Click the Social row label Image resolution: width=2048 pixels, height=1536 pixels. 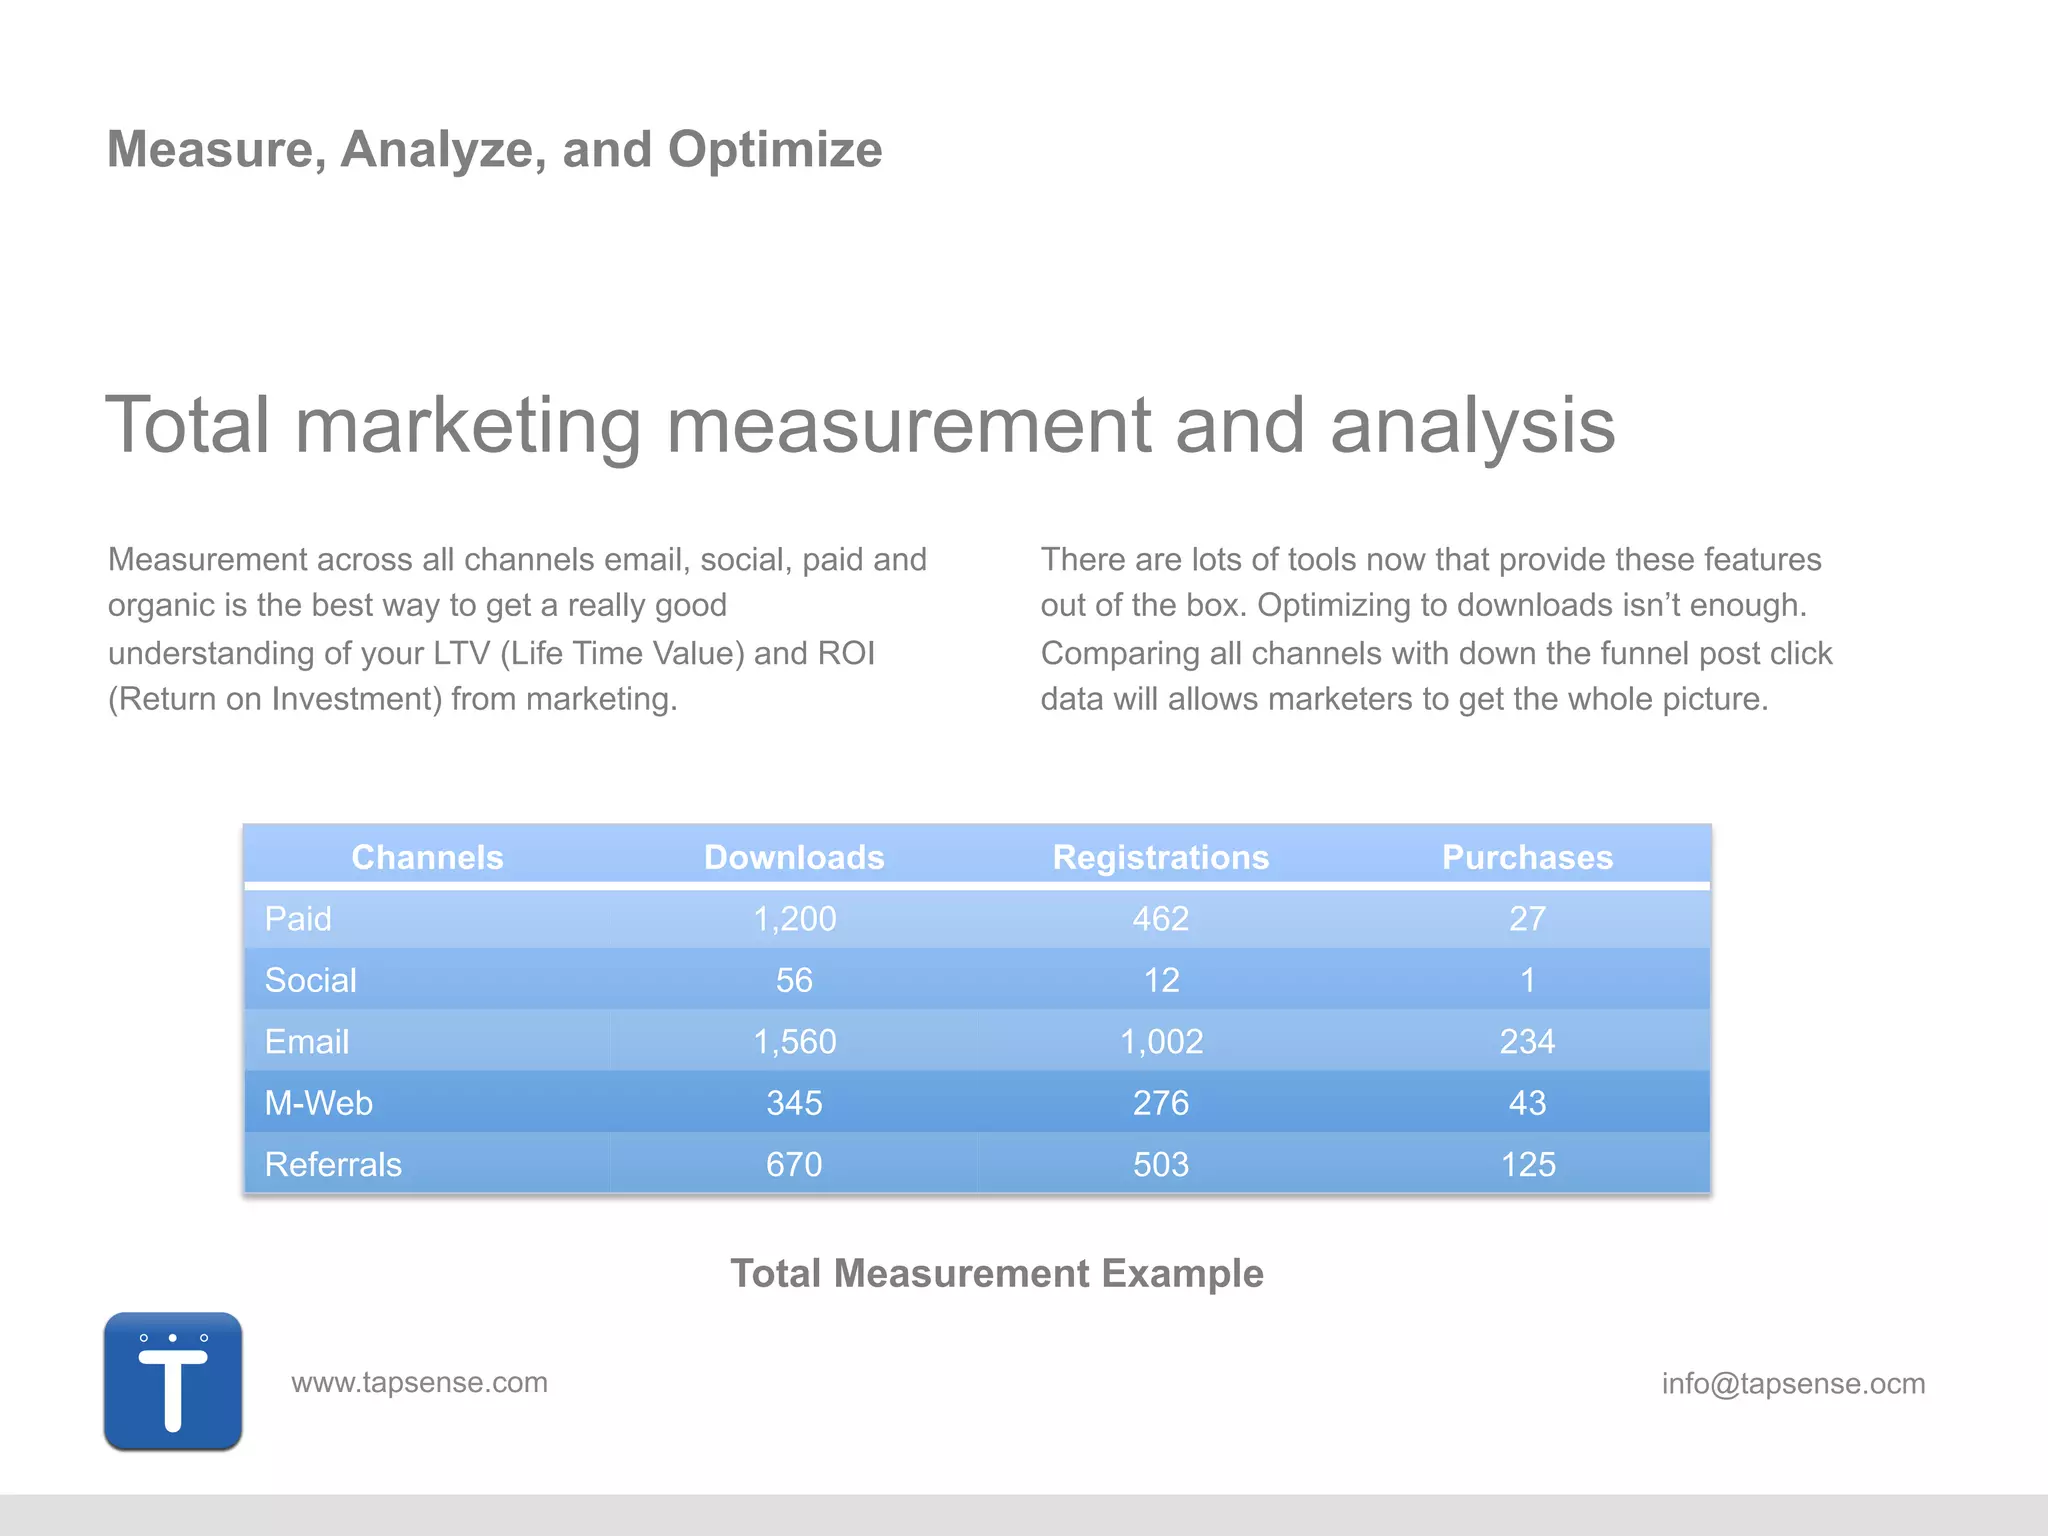pyautogui.click(x=310, y=980)
